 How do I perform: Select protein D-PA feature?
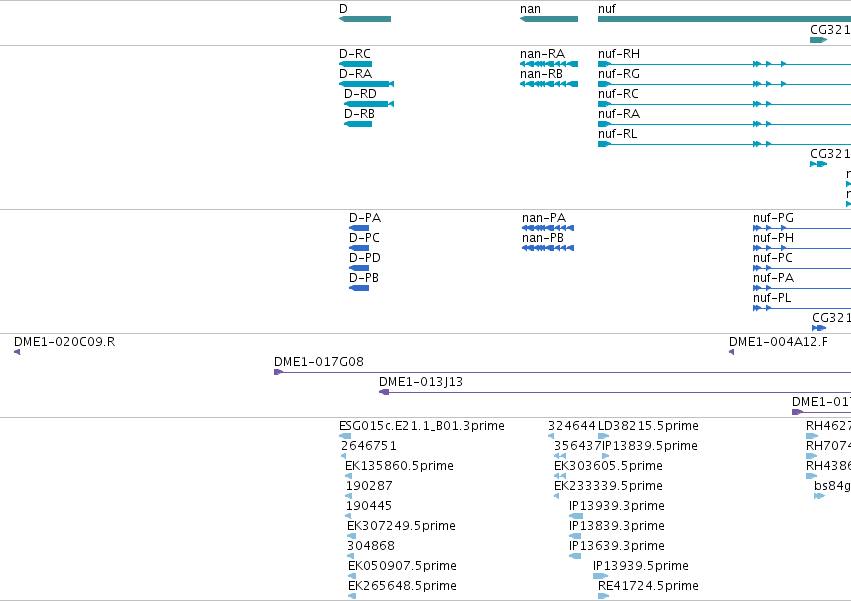click(x=359, y=228)
